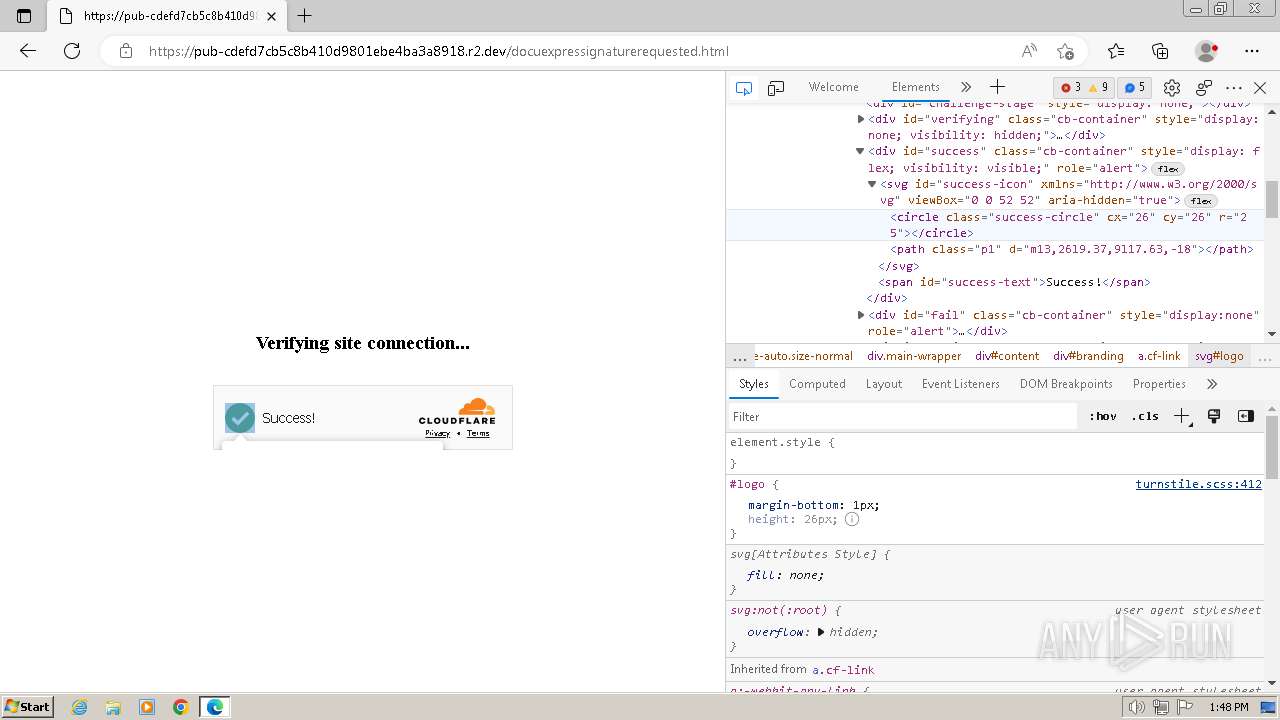This screenshot has width=1280, height=720.
Task: Open Read aloud icon in address bar
Action: [x=1029, y=51]
